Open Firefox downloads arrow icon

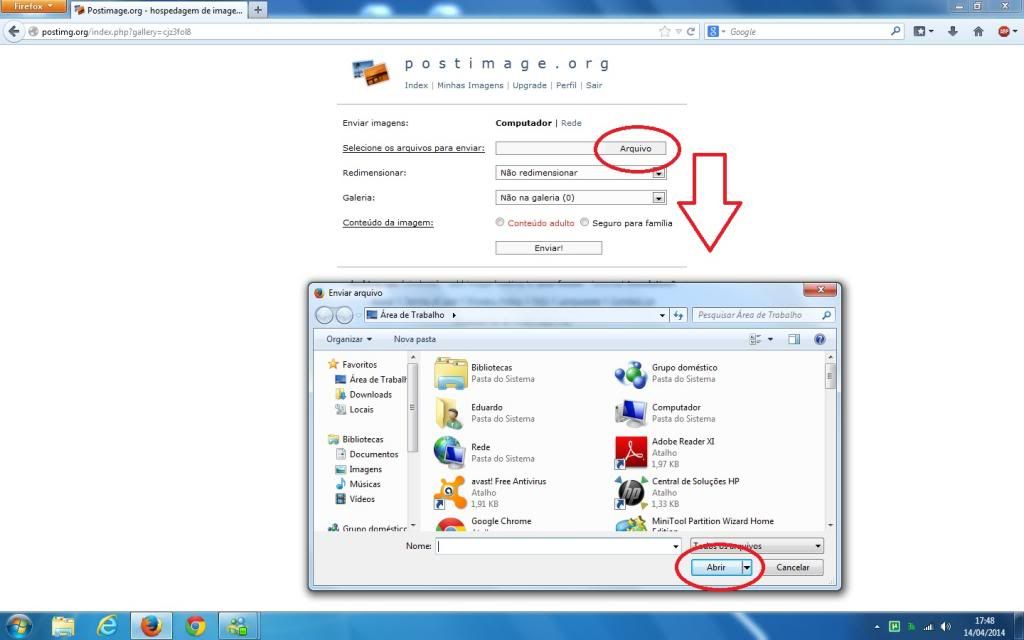pyautogui.click(x=953, y=31)
